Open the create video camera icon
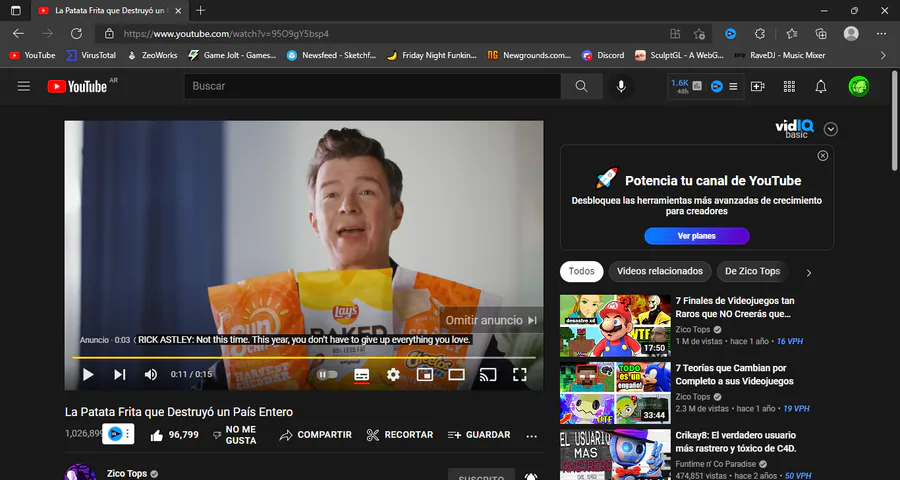 click(x=758, y=86)
